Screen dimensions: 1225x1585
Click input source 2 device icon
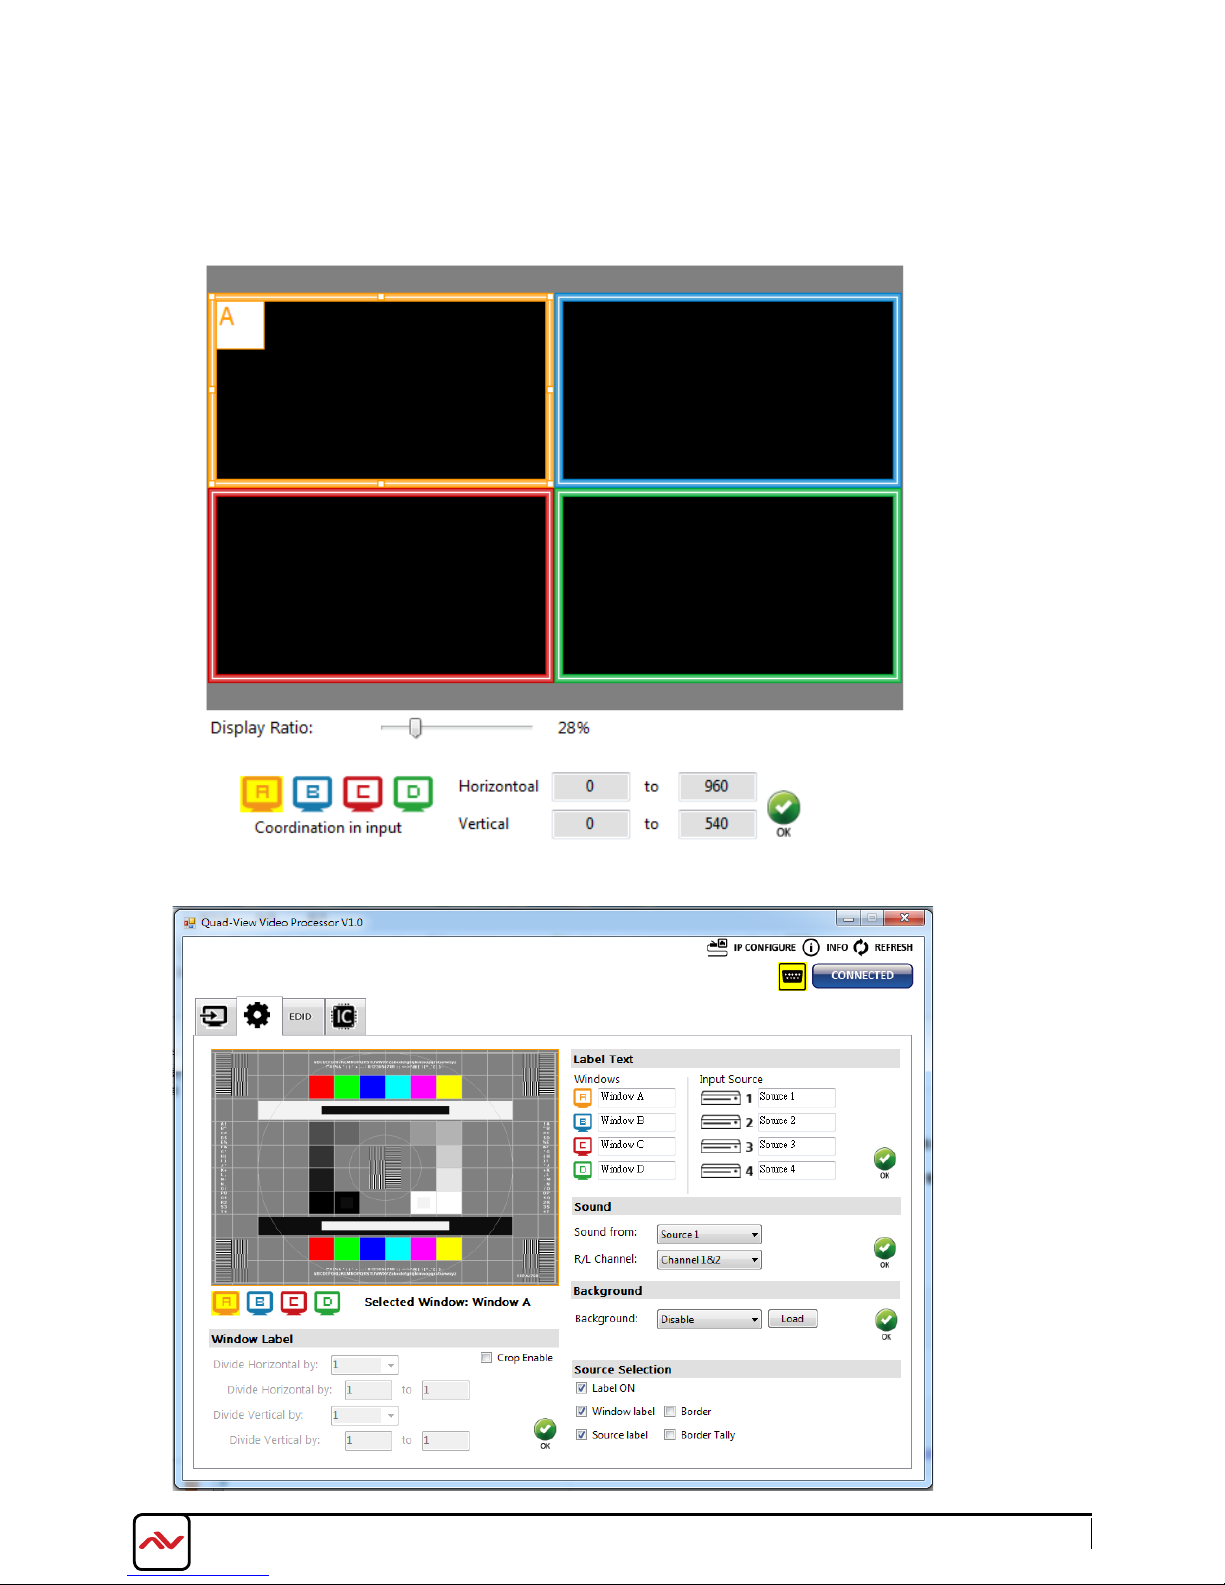[720, 1122]
